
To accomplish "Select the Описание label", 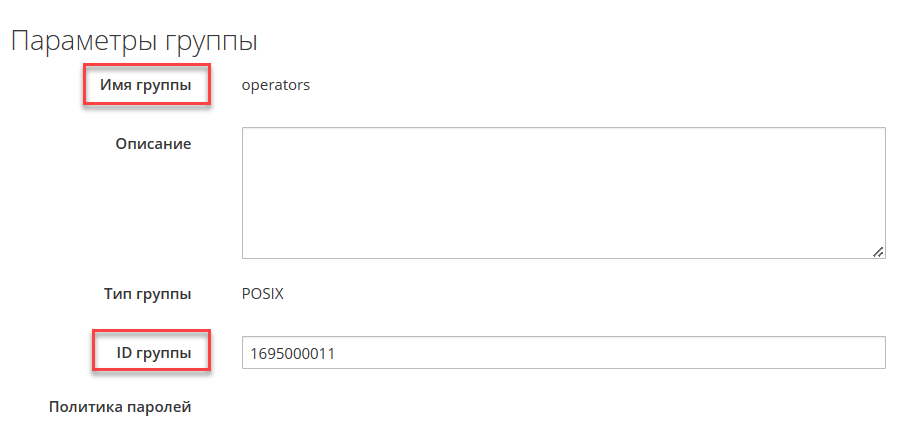I will (153, 144).
